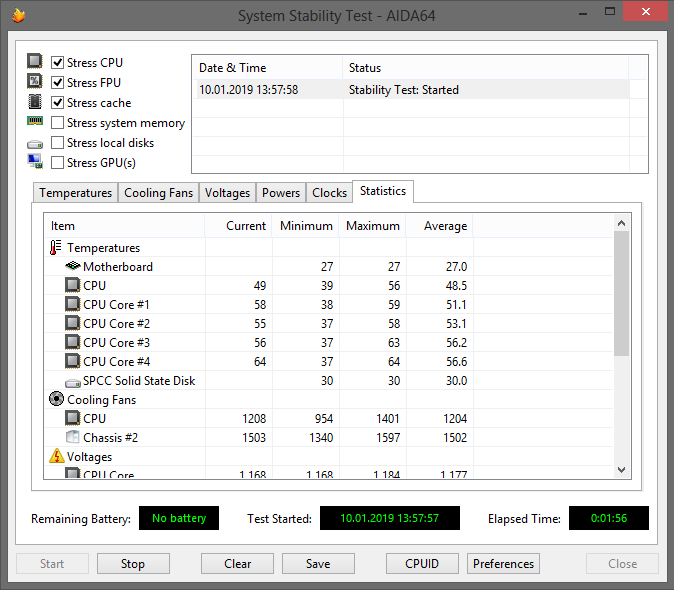Click the Clear button

237,563
